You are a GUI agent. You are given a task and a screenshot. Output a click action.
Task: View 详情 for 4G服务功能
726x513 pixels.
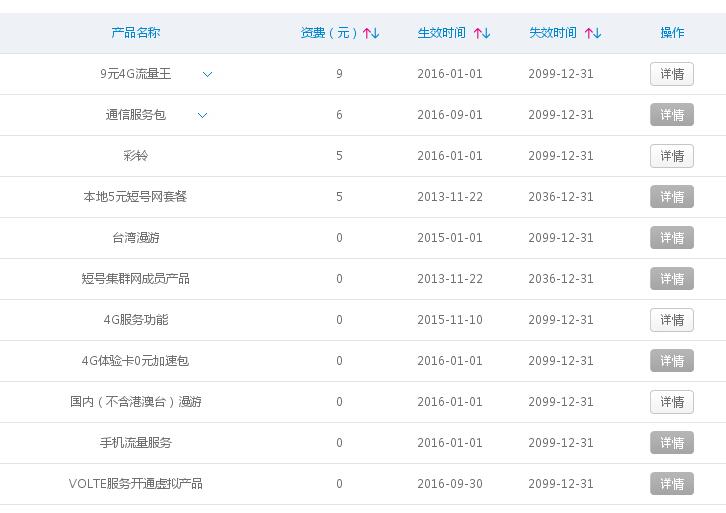671,320
